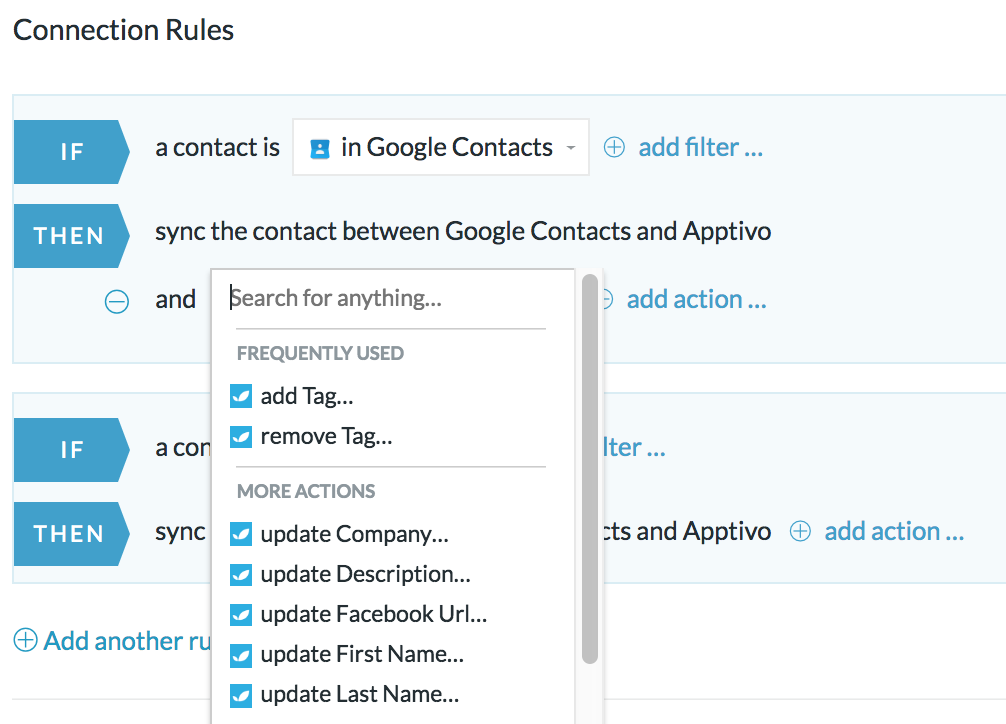Click 'Add another rule' plus icon
The width and height of the screenshot is (1006, 724).
point(26,640)
